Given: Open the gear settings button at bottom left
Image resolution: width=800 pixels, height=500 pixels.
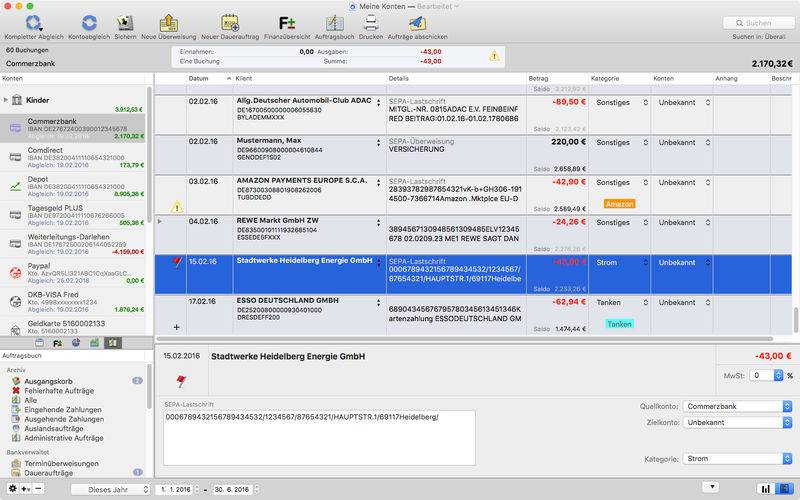Looking at the screenshot, I should pyautogui.click(x=12, y=489).
